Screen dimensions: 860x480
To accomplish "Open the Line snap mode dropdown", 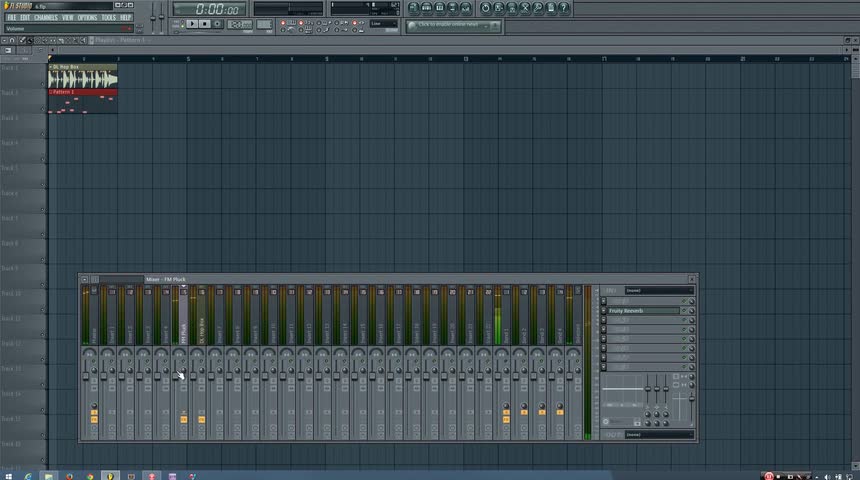I will tap(383, 24).
